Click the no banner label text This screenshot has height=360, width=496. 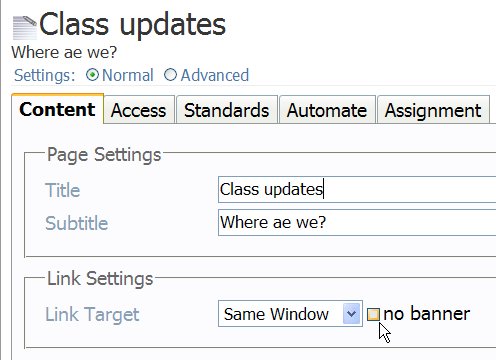tap(427, 314)
